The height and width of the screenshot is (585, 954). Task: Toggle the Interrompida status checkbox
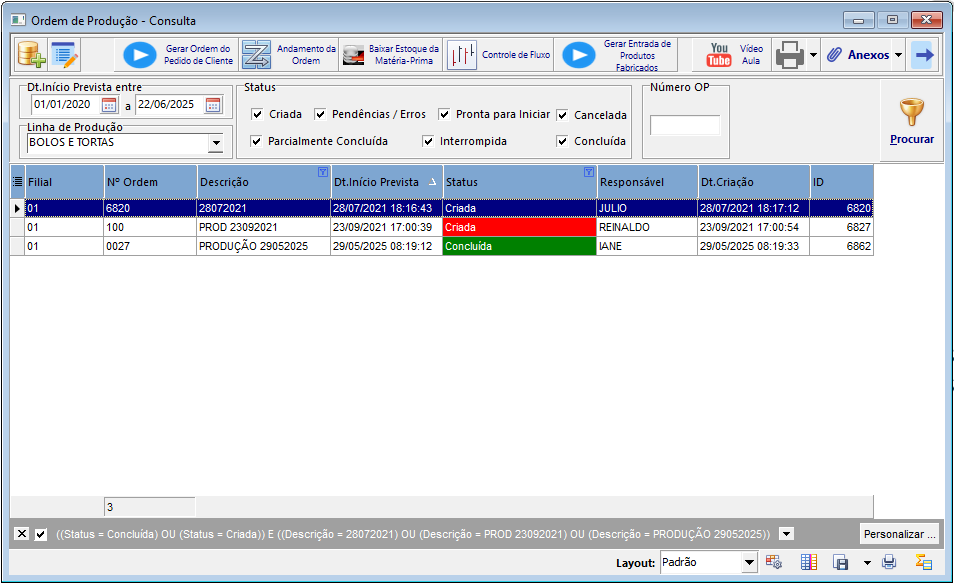(x=428, y=142)
